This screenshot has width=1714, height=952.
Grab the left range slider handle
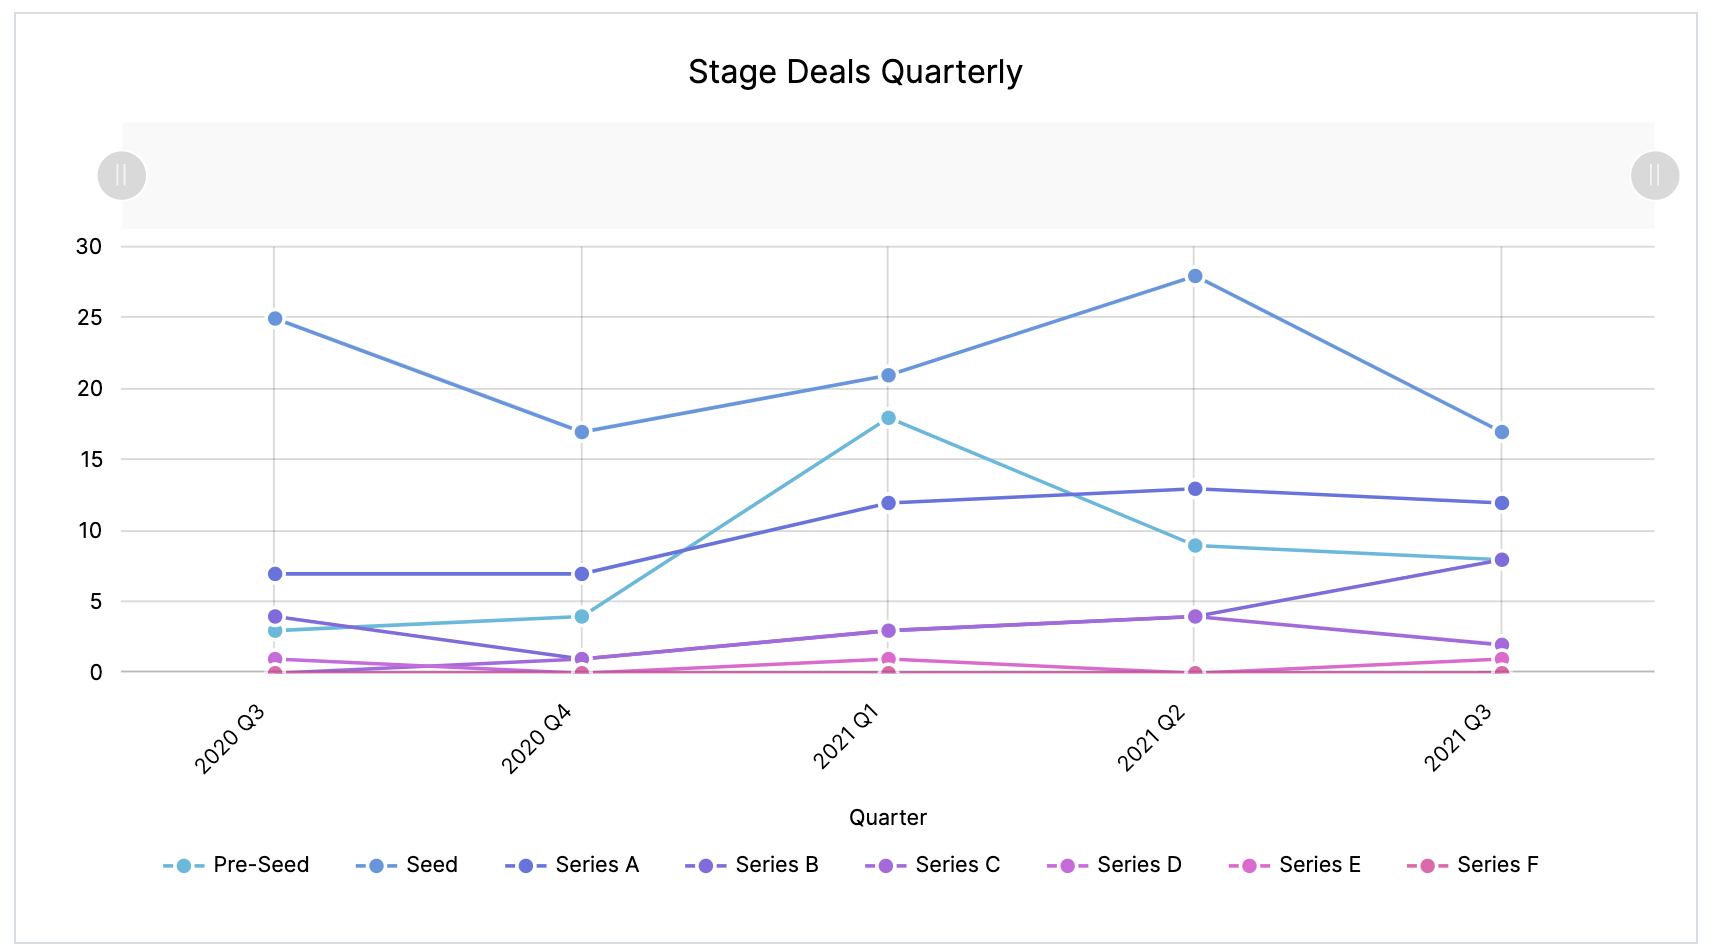122,176
